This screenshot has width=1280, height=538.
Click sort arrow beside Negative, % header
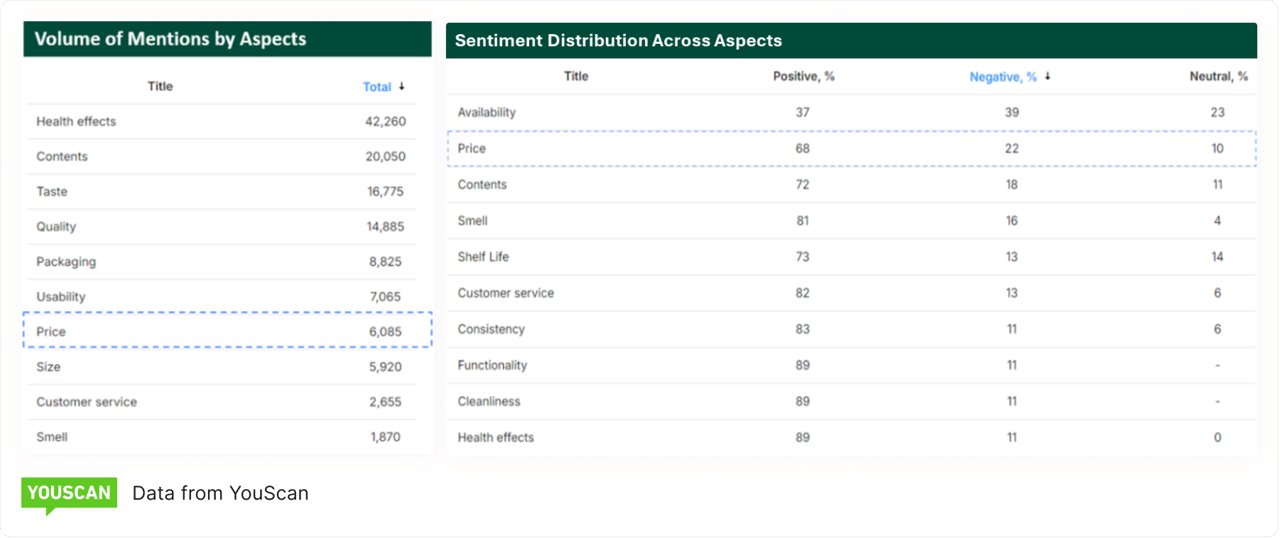click(x=1048, y=76)
